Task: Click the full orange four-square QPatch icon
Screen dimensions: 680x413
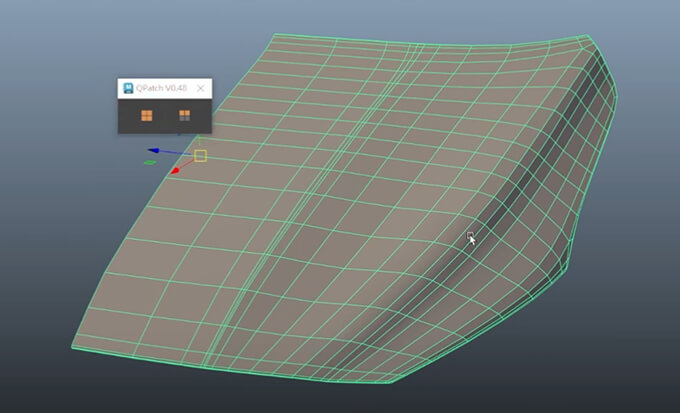Action: [147, 116]
